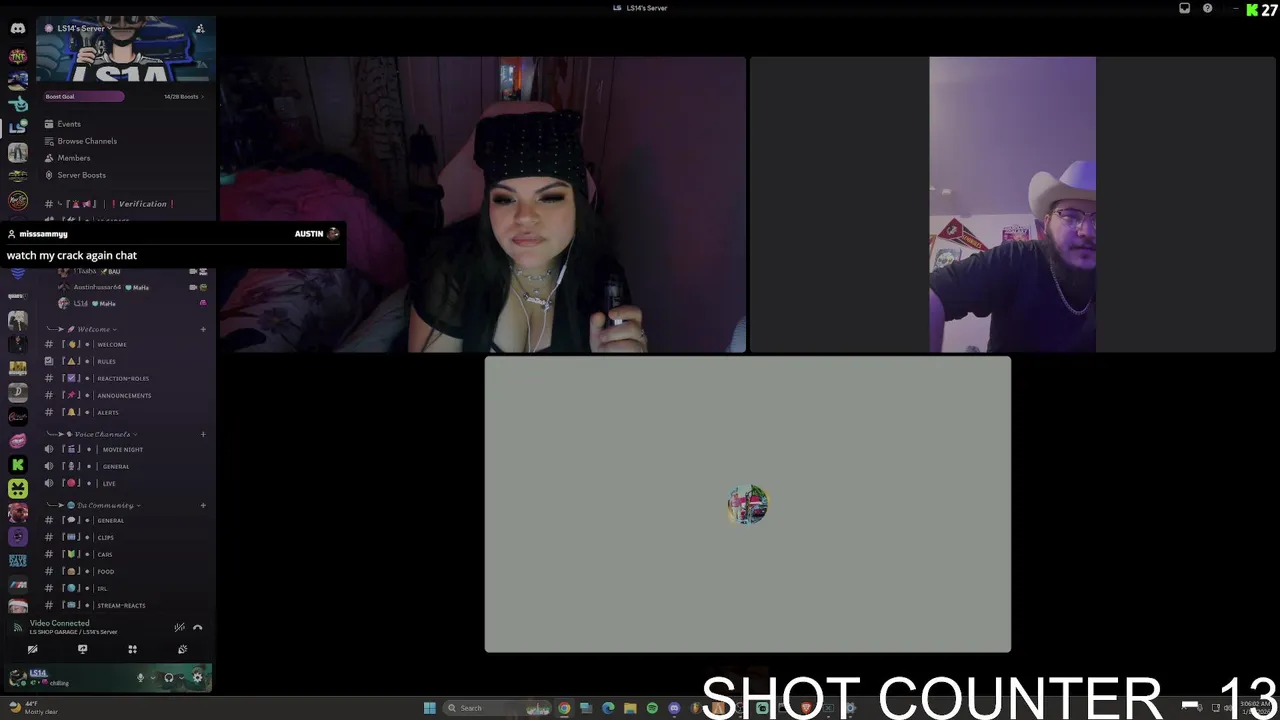Join the MOVIE NIGHT voice channel
The height and width of the screenshot is (720, 1280).
(x=125, y=449)
